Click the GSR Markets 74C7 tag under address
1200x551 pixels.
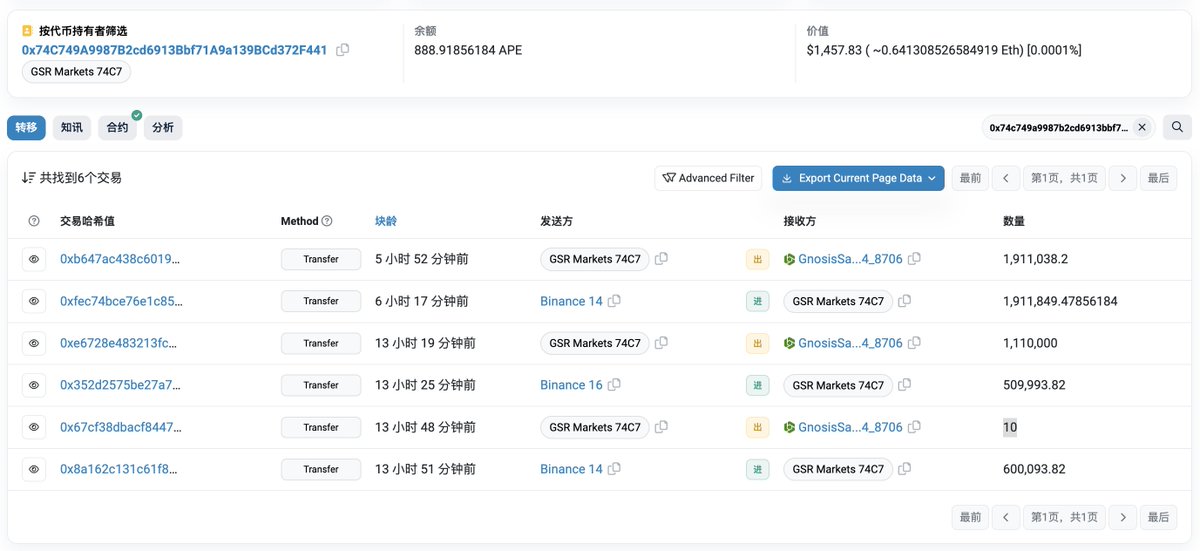(x=76, y=72)
